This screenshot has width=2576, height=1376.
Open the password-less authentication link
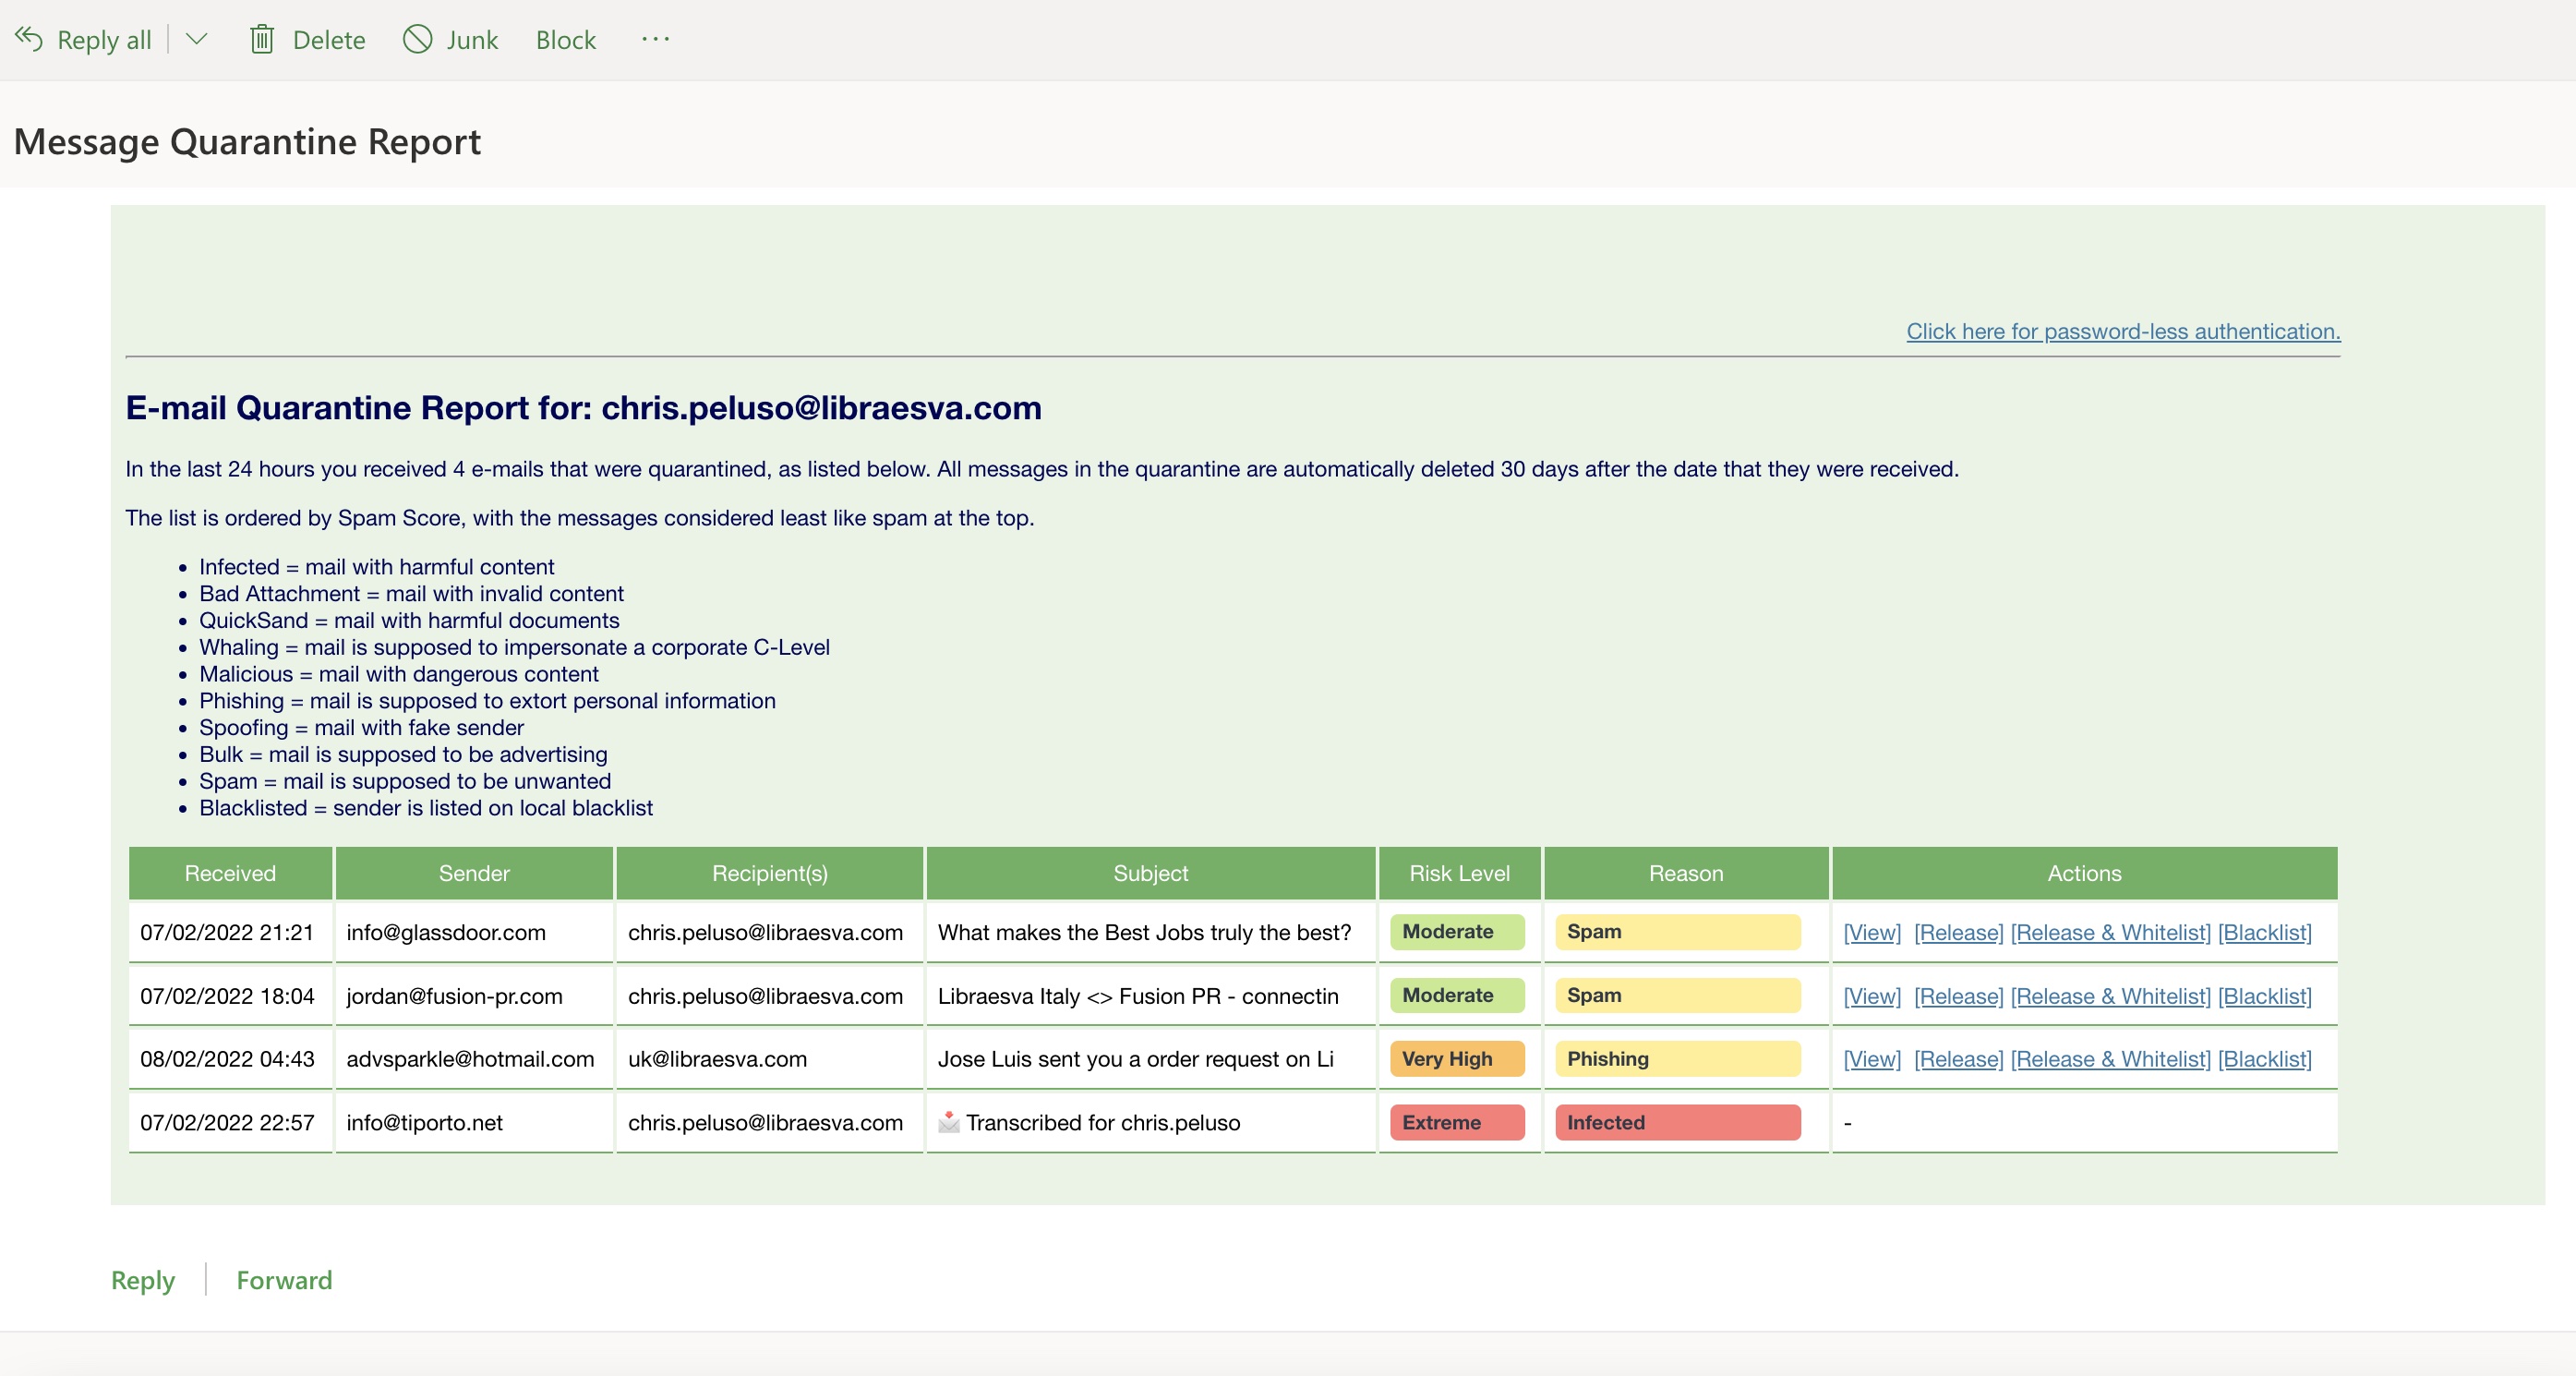click(x=2123, y=331)
